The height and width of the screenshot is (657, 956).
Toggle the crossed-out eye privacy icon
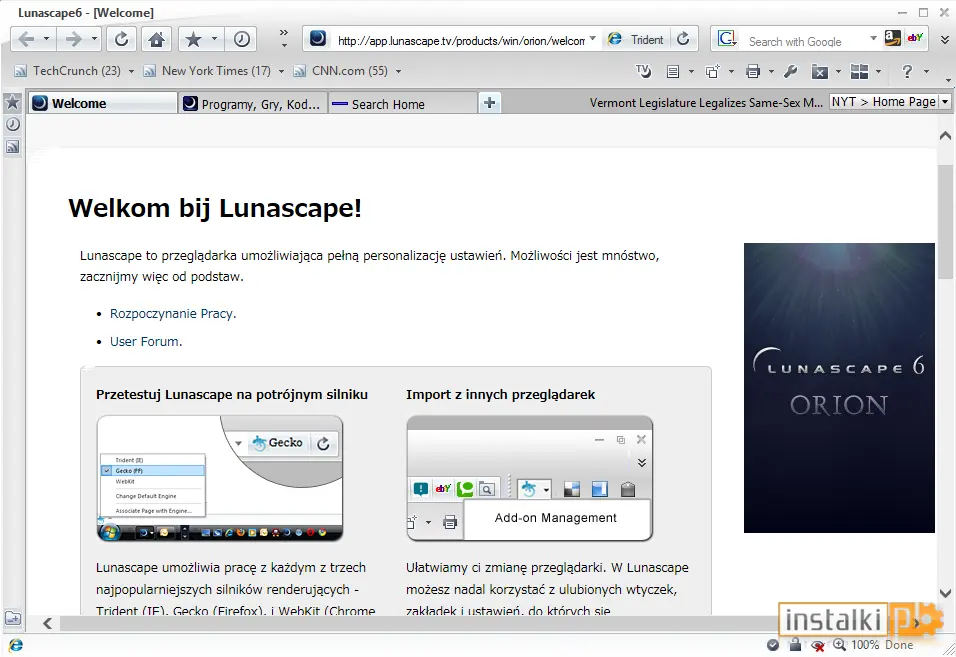[x=818, y=645]
